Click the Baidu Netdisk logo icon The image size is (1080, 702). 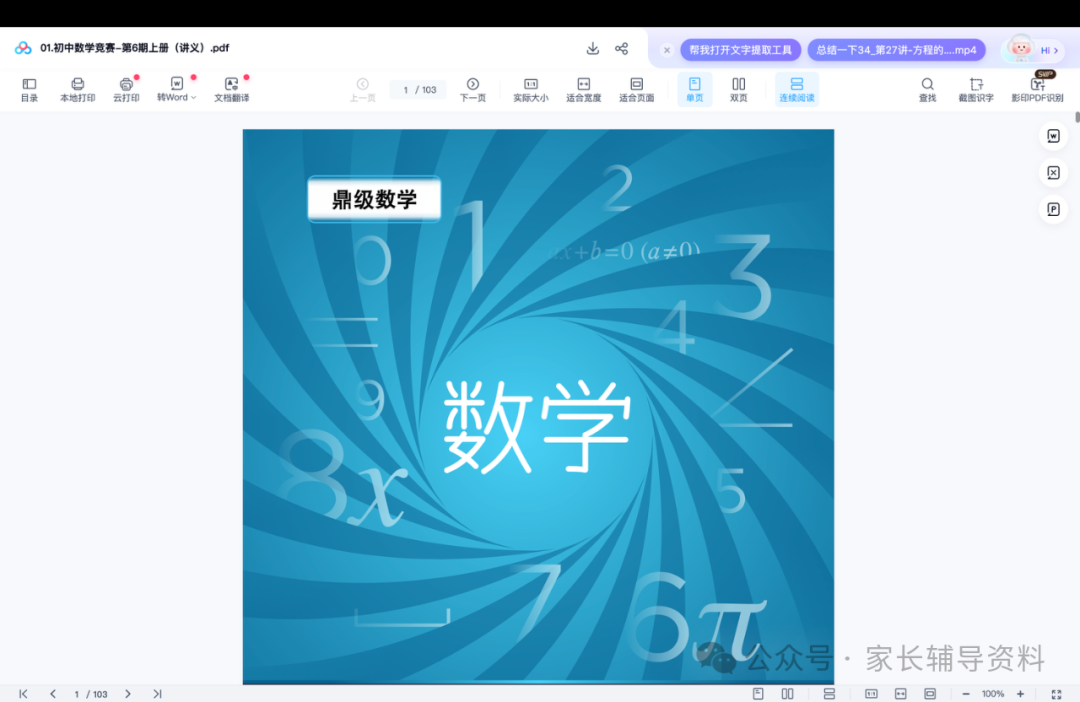click(x=23, y=48)
